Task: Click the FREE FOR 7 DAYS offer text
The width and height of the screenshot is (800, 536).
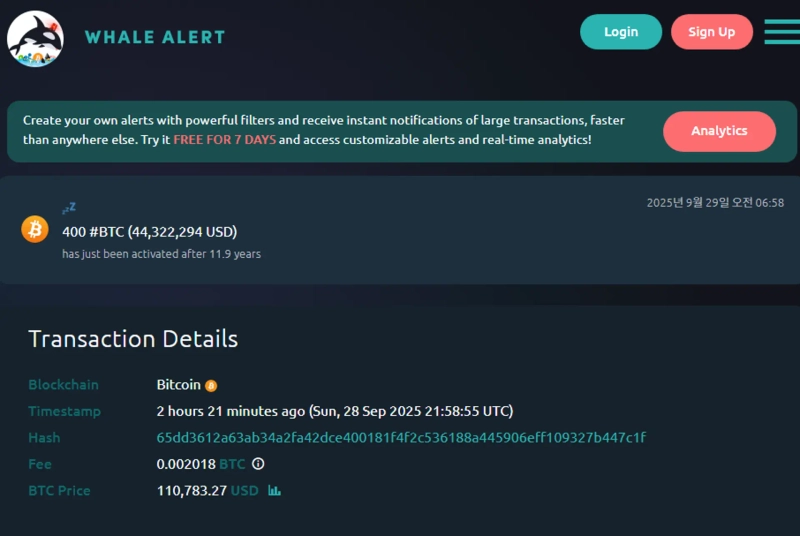Action: [225, 140]
